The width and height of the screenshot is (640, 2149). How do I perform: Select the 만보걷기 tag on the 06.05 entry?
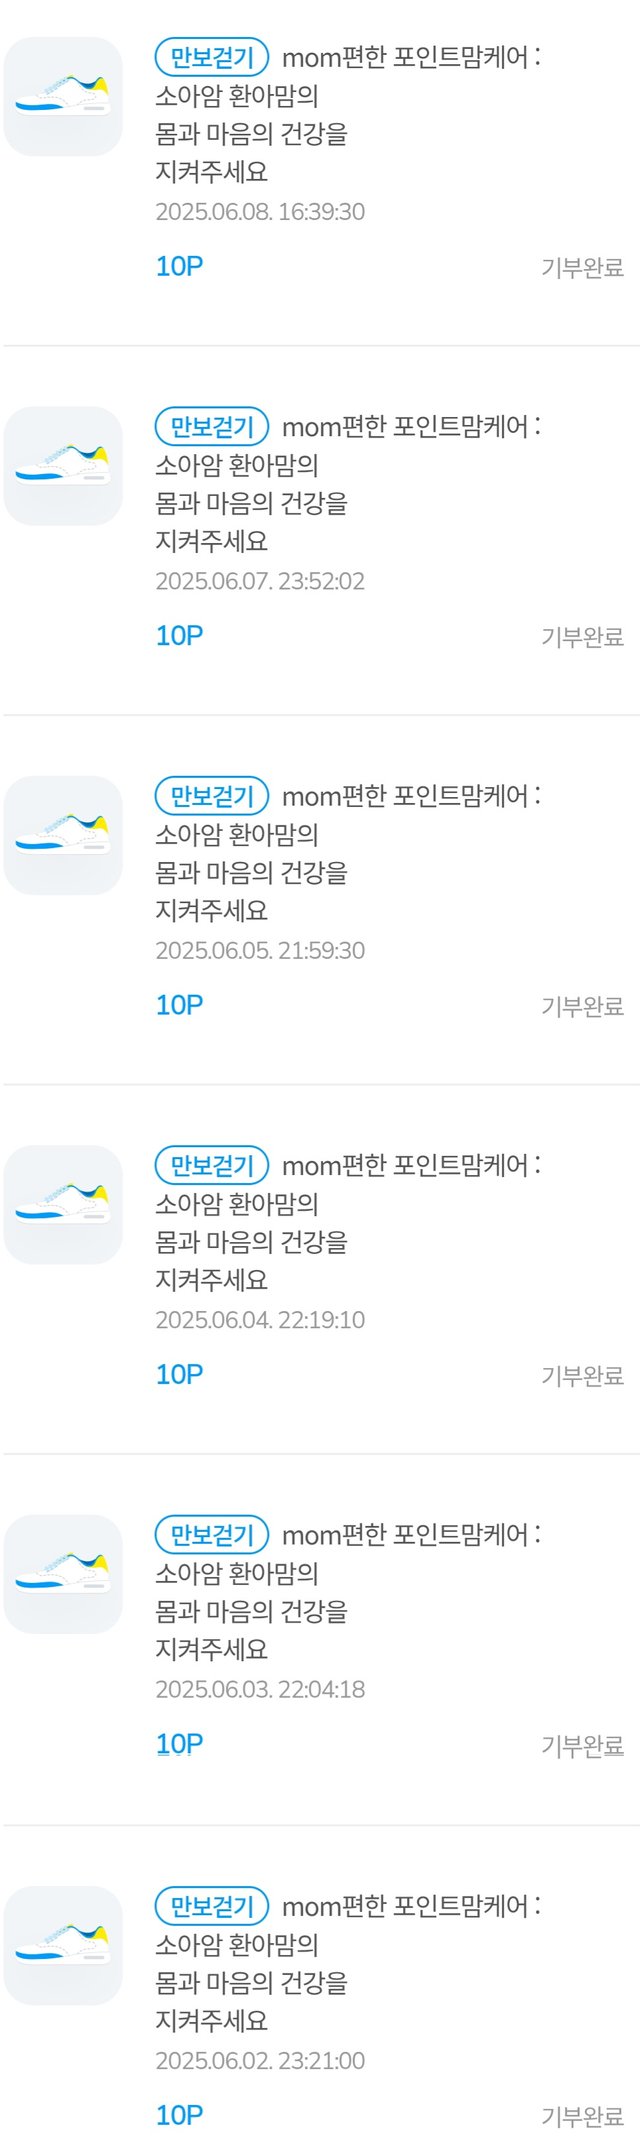212,795
